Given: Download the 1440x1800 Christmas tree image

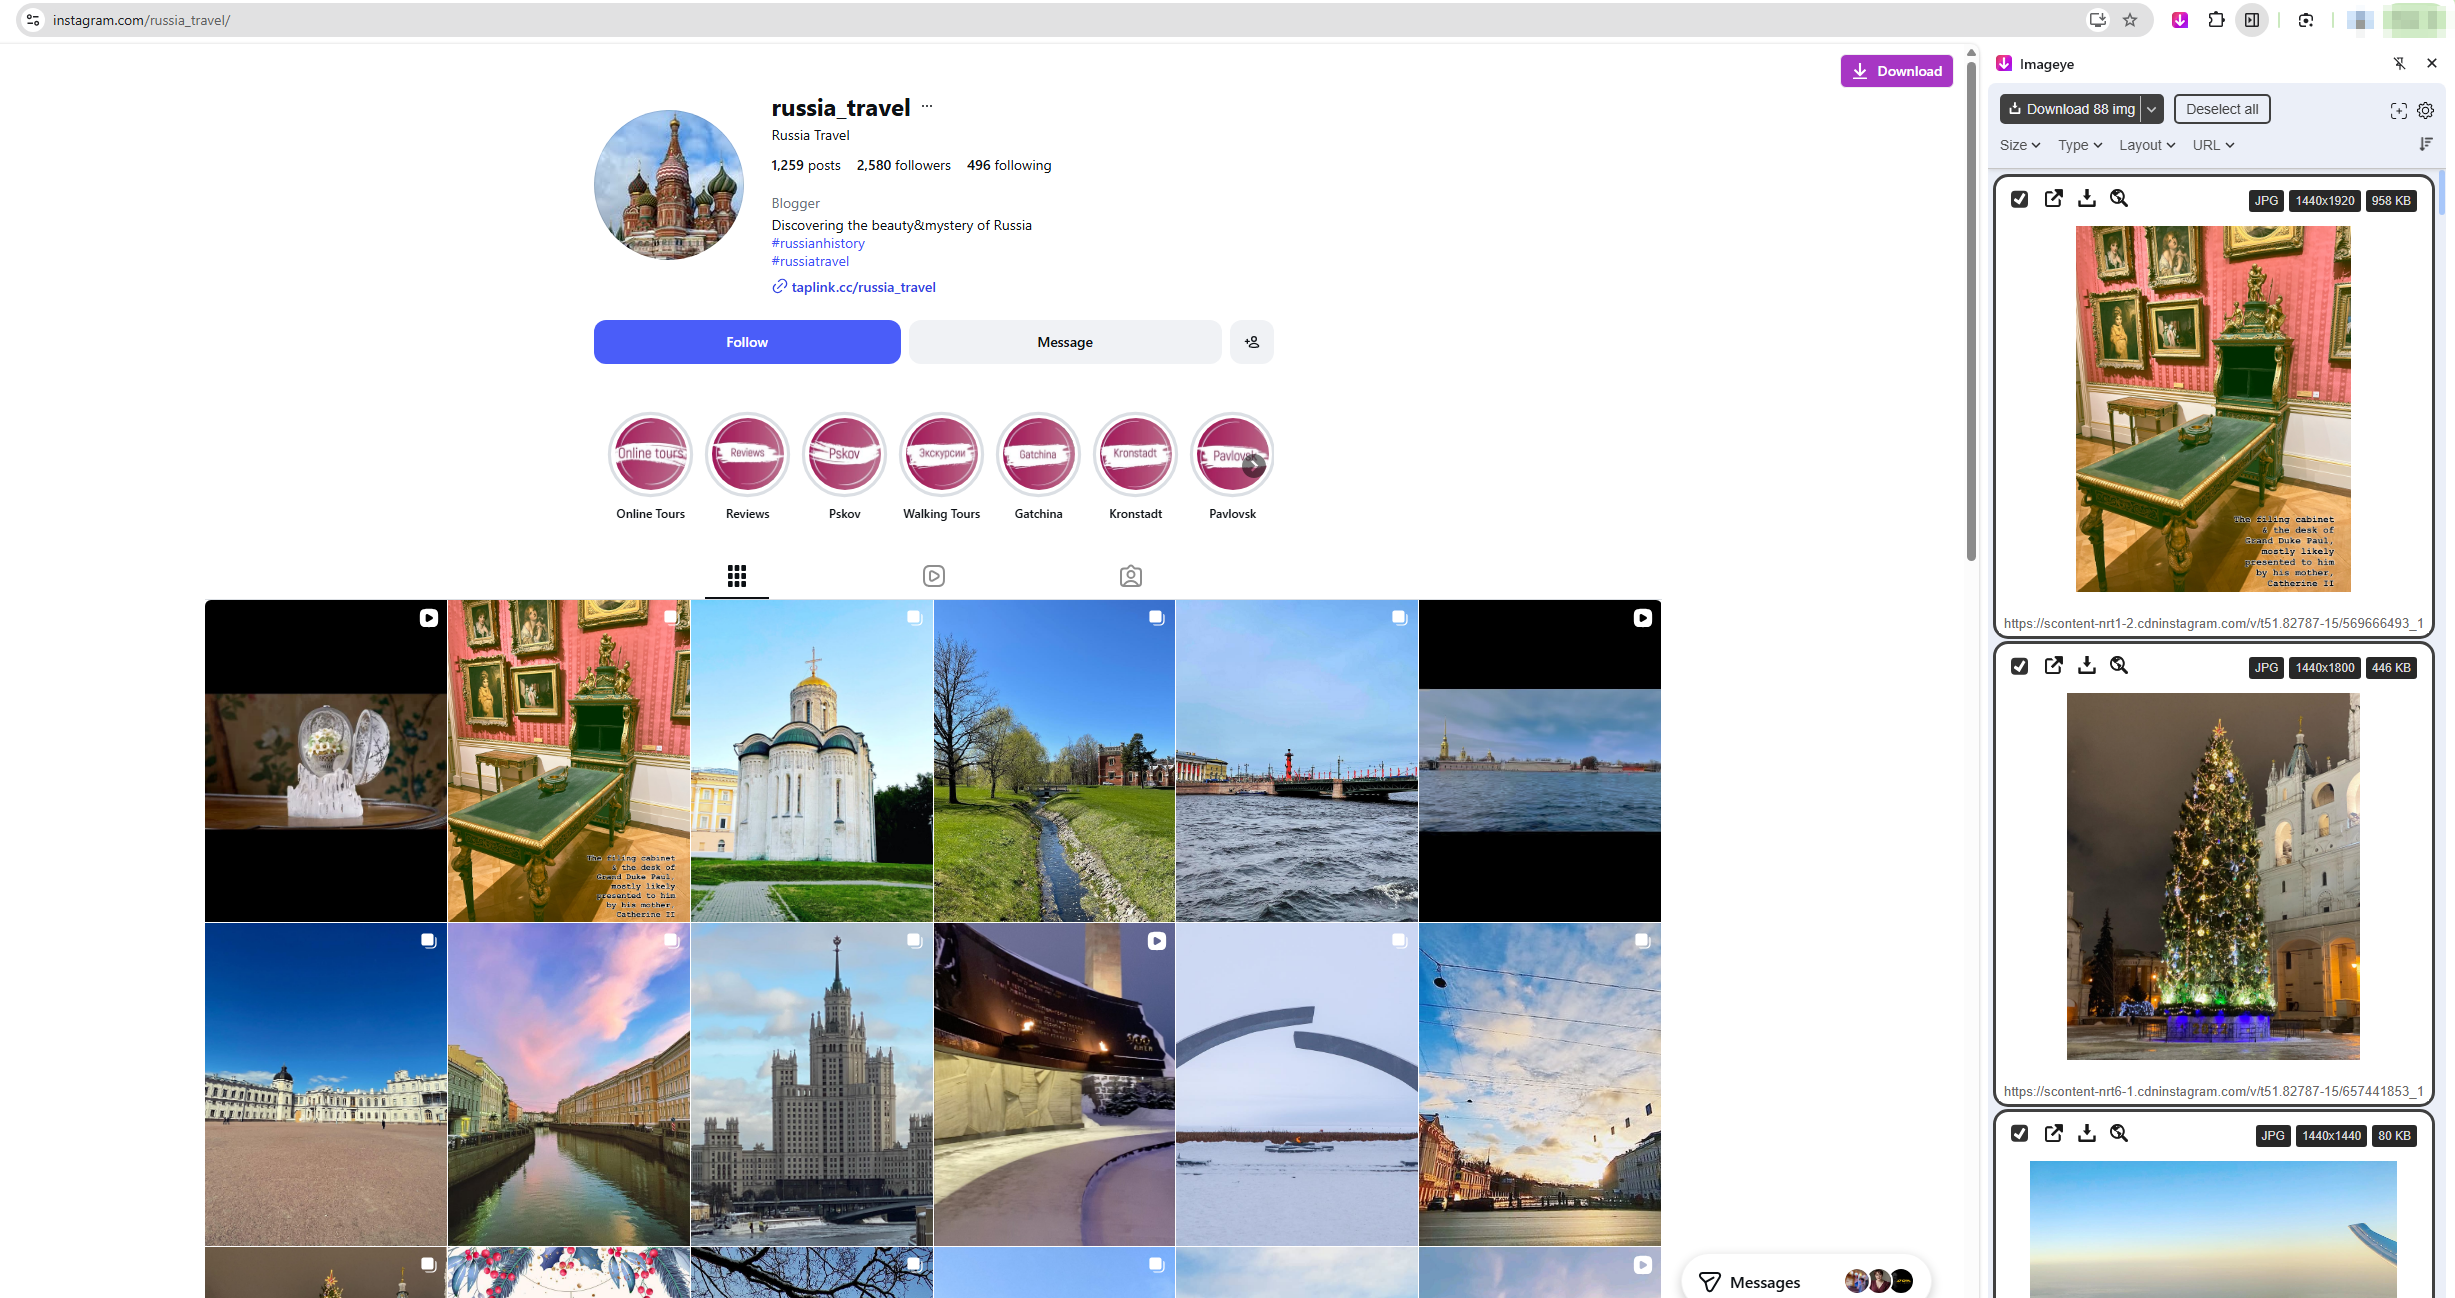Looking at the screenshot, I should [2086, 666].
